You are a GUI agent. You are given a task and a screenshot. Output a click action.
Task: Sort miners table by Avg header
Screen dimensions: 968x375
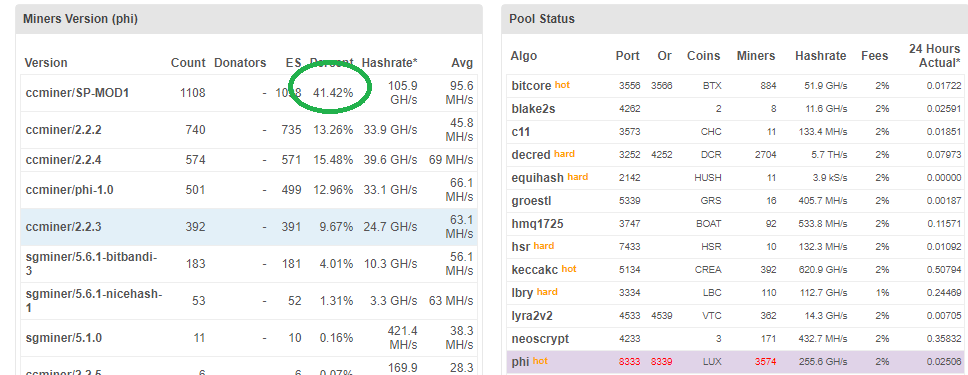pos(462,62)
